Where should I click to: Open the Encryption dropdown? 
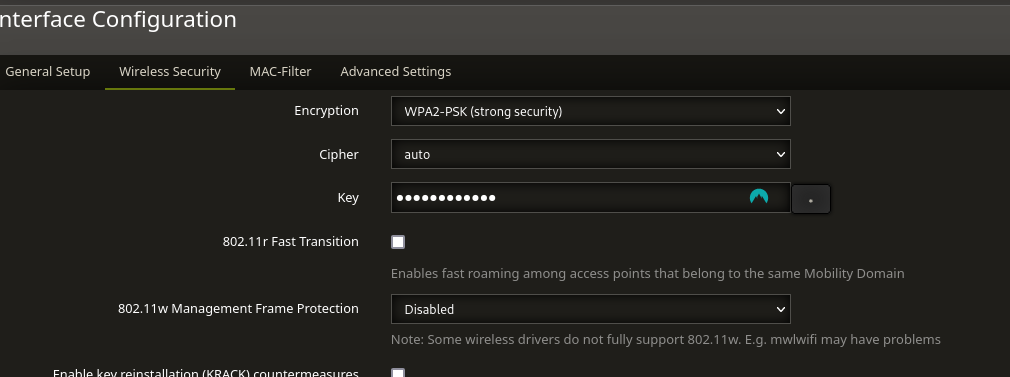coord(591,111)
